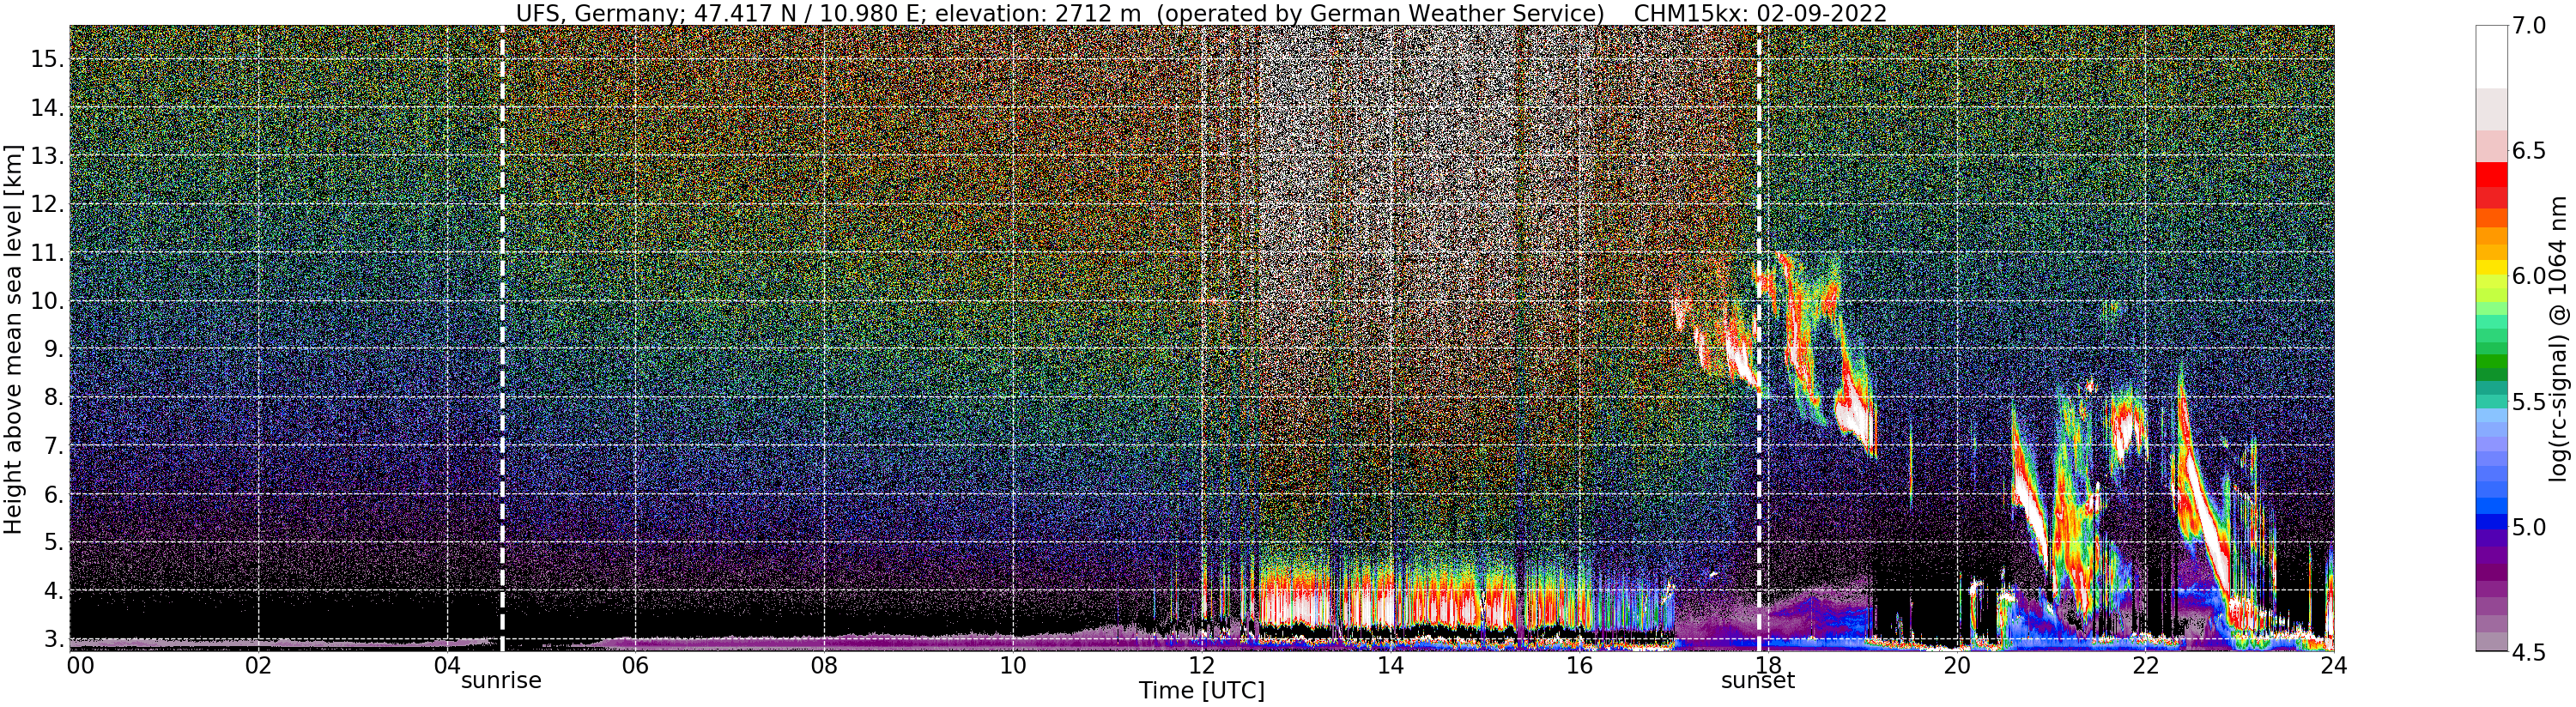This screenshot has height=707, width=2576.
Task: Click the white top band of the colorbar
Action: click(x=2492, y=57)
